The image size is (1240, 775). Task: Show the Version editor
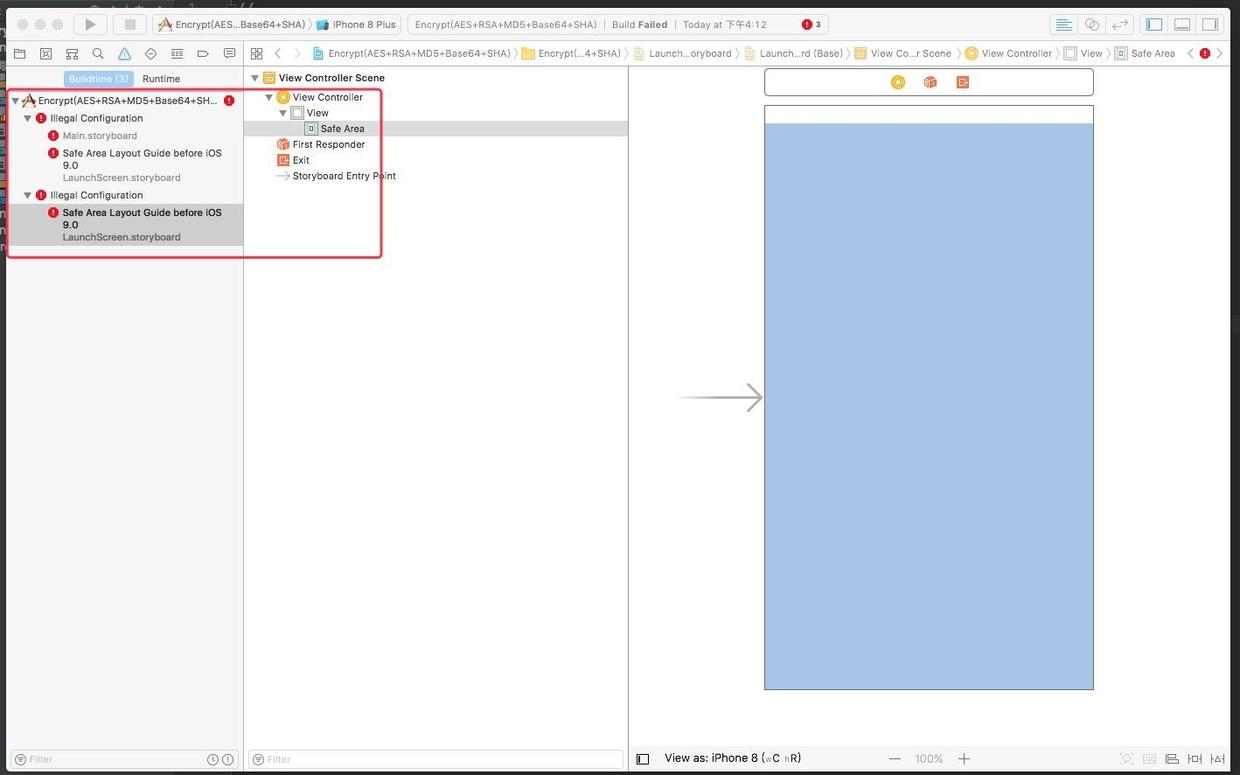point(1121,24)
